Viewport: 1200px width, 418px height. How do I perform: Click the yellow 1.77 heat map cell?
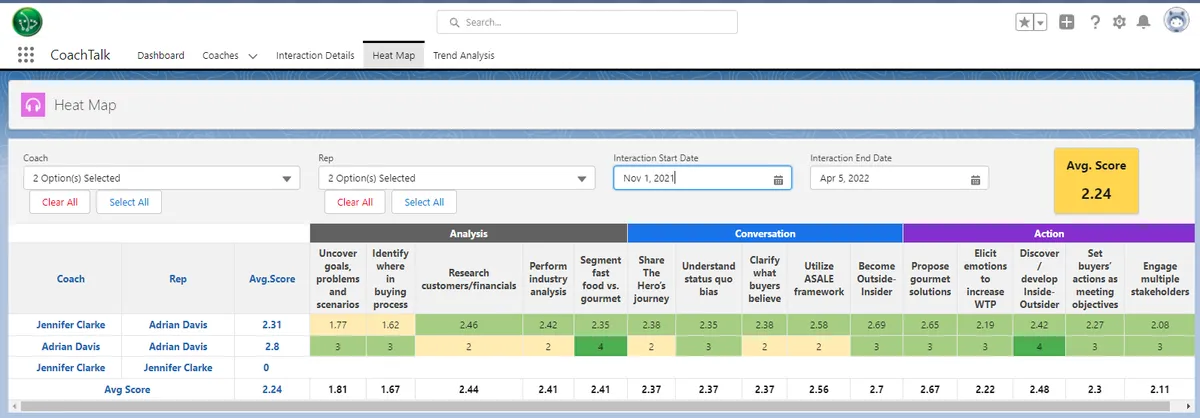(338, 325)
